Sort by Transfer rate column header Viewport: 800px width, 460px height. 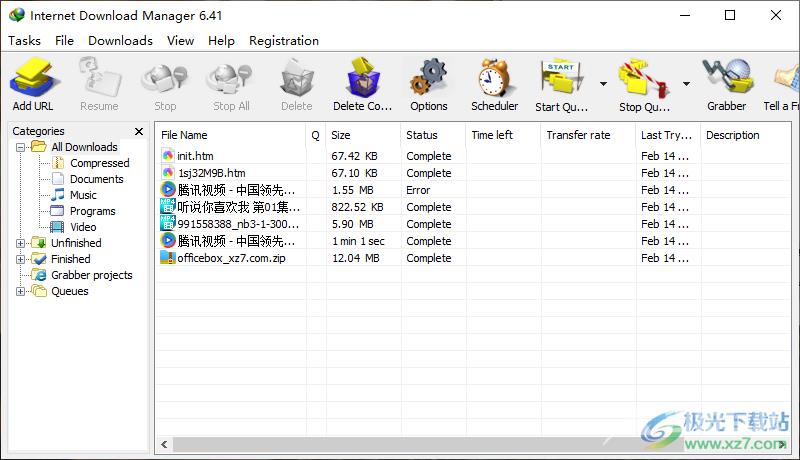pyautogui.click(x=589, y=135)
